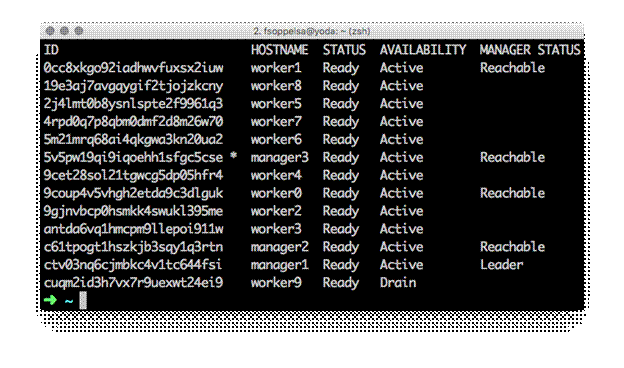This screenshot has height=368, width=624.
Task: Click hostname worker4
Action: pyautogui.click(x=276, y=175)
